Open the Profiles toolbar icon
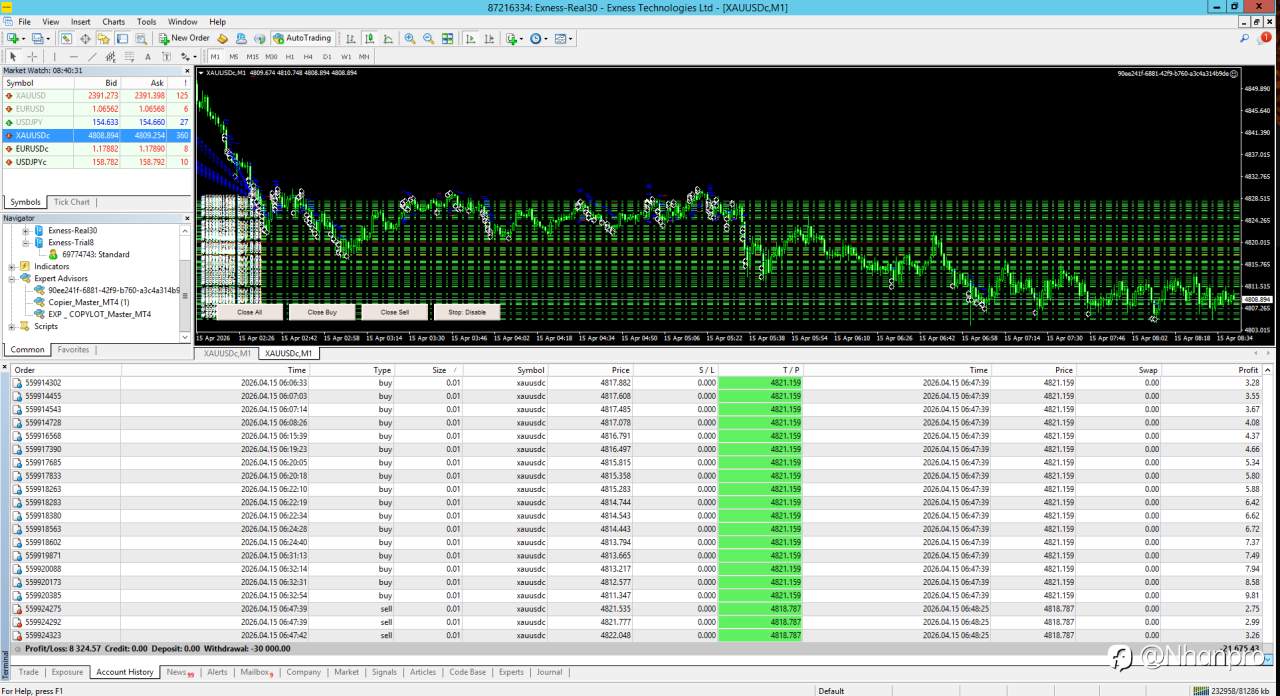Screen dimensions: 1280x696 [37, 38]
